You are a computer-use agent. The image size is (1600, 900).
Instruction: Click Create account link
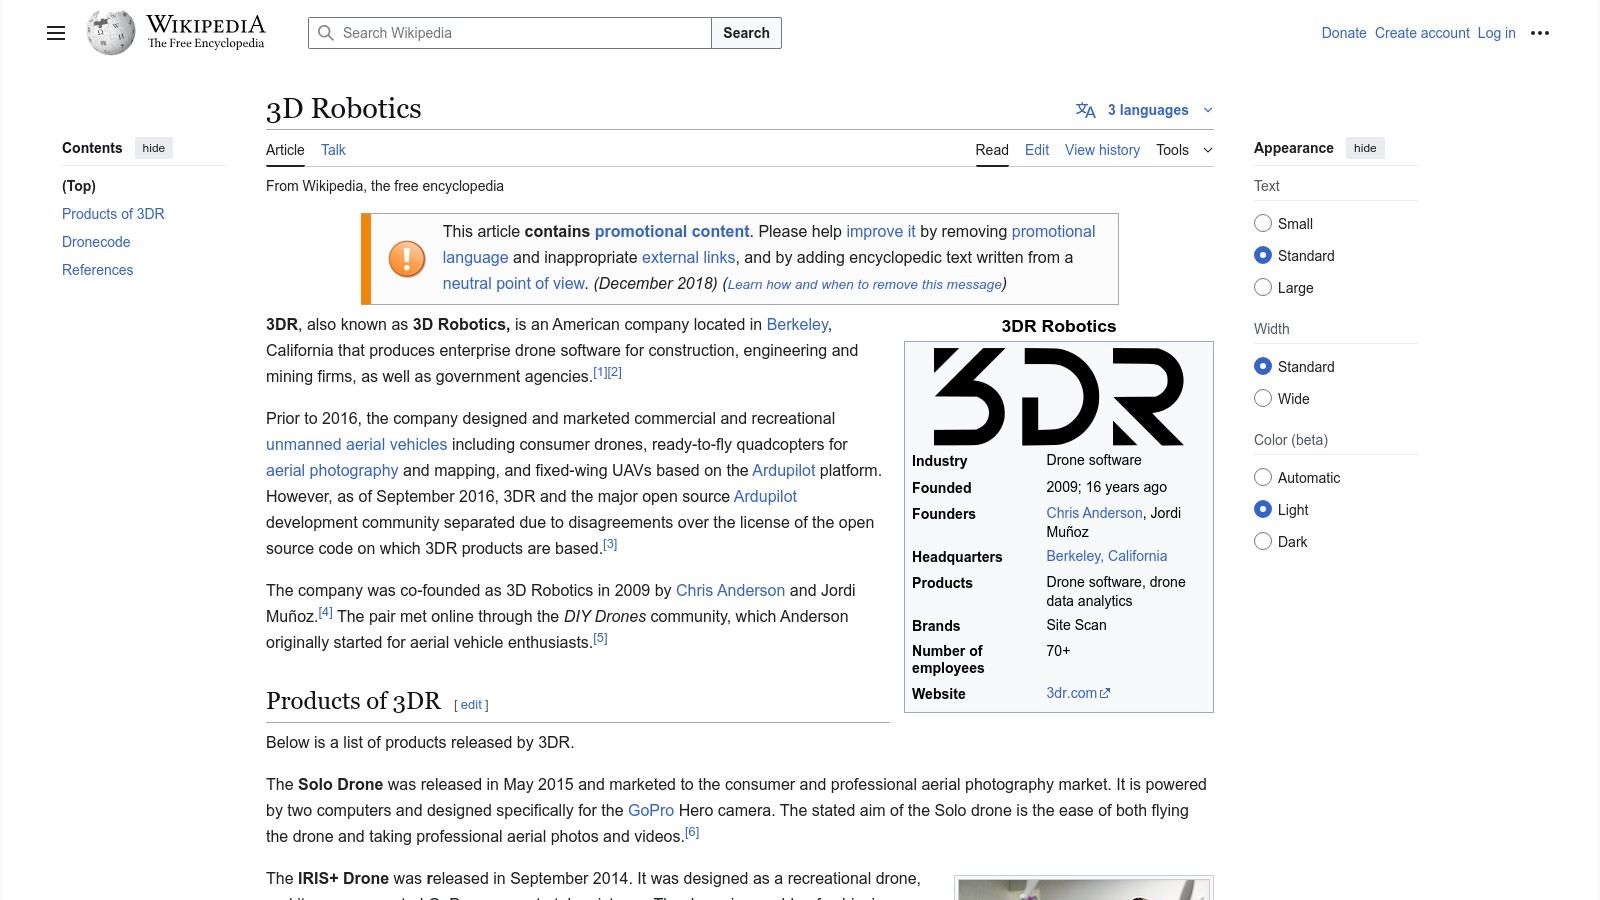(1422, 33)
